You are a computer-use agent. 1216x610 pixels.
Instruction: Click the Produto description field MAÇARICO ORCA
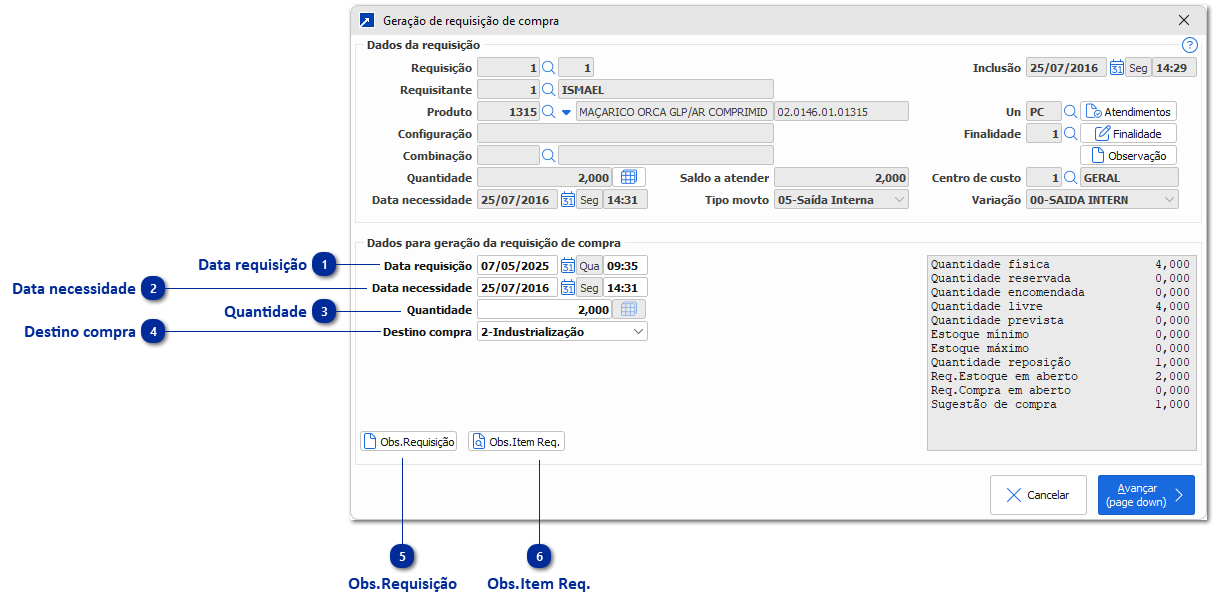click(x=675, y=112)
